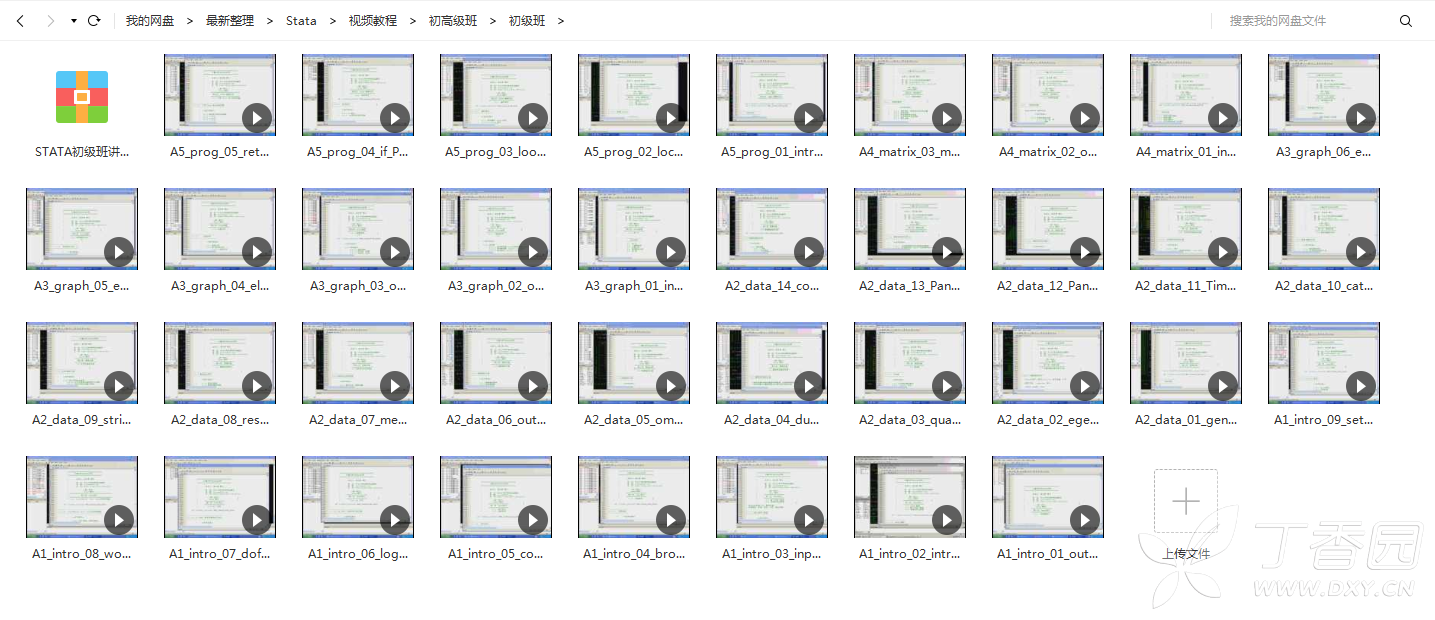Click the forward navigation arrow

50,21
